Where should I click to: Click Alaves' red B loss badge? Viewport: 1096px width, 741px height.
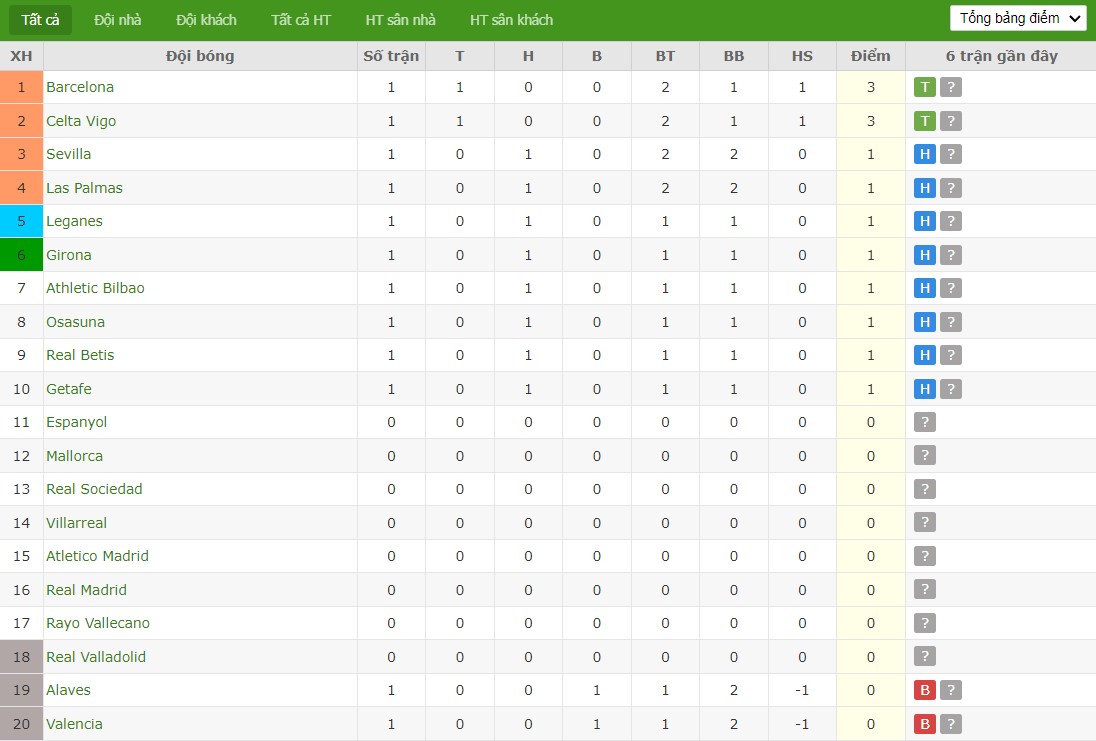(x=925, y=690)
